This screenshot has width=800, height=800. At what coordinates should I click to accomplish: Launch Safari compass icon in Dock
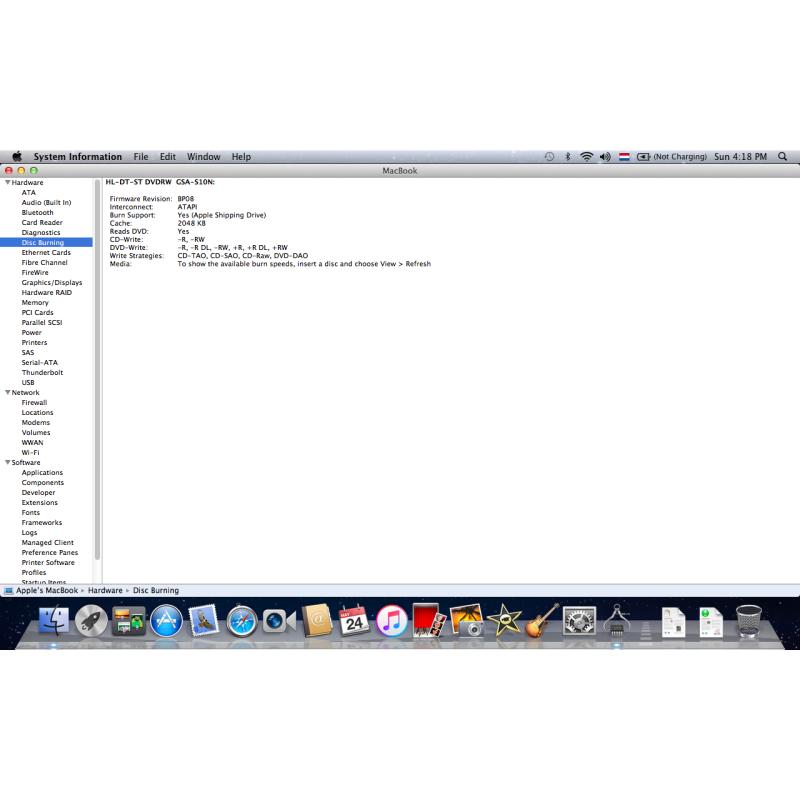242,621
